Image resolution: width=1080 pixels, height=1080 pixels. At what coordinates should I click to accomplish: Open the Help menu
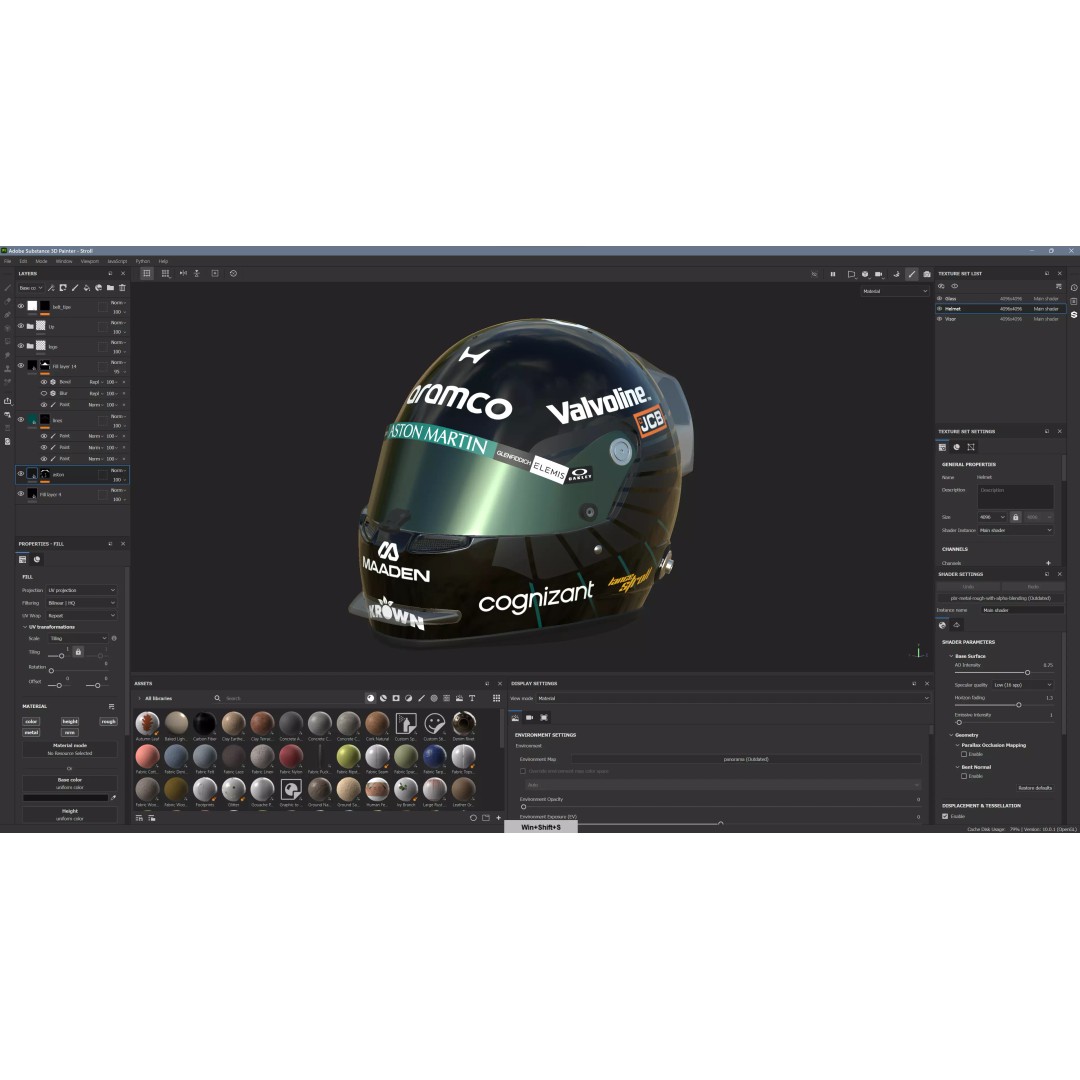pyautogui.click(x=163, y=262)
